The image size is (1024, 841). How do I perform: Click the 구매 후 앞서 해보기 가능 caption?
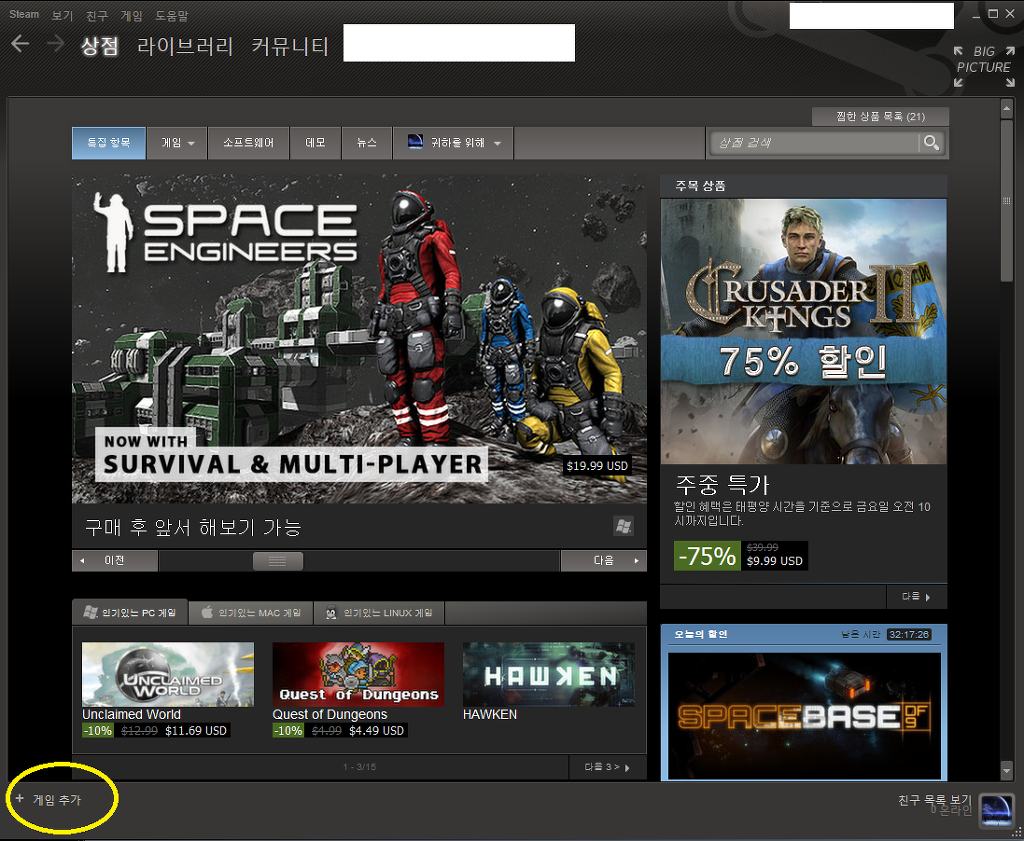point(193,527)
